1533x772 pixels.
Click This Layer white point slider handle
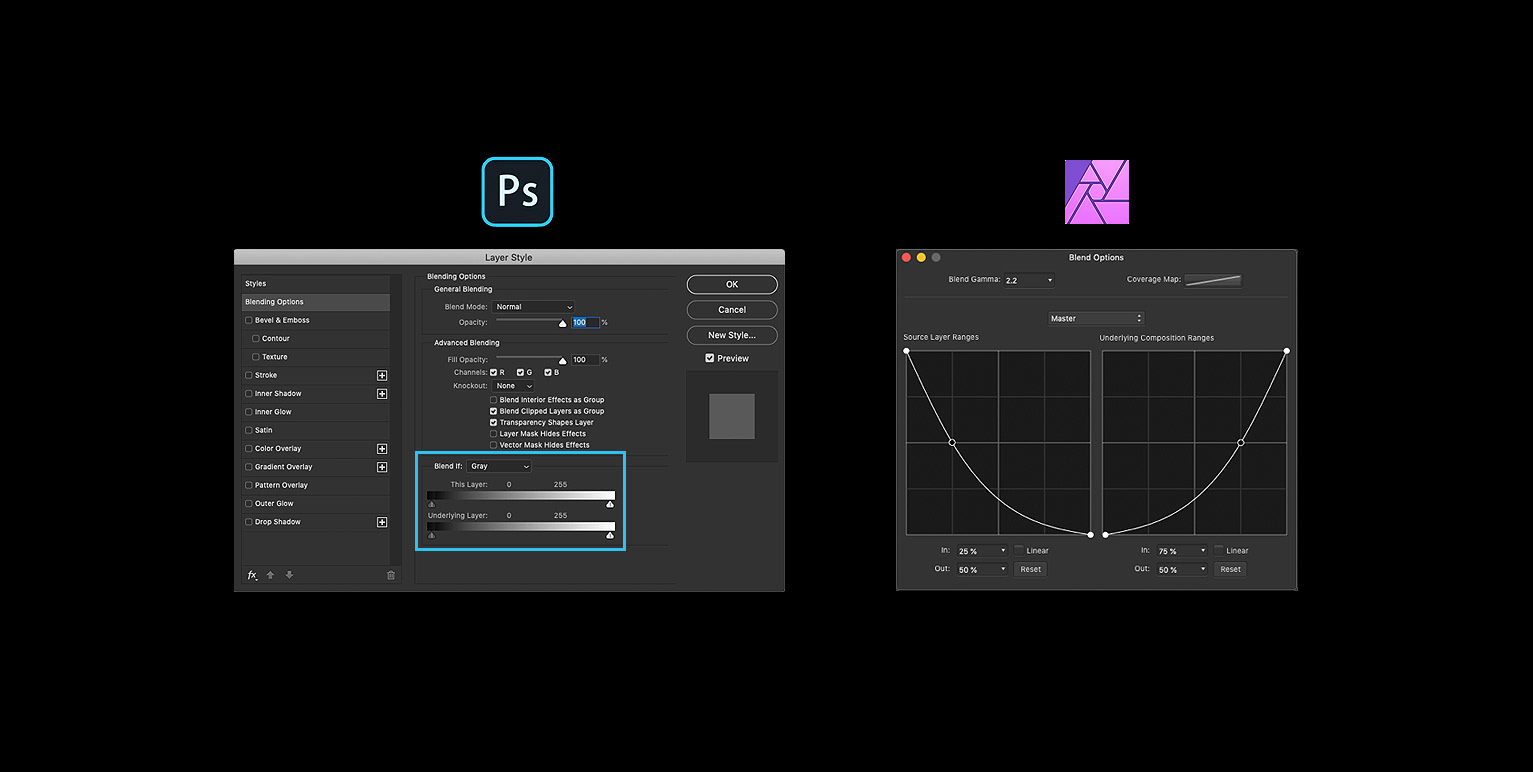[x=610, y=505]
